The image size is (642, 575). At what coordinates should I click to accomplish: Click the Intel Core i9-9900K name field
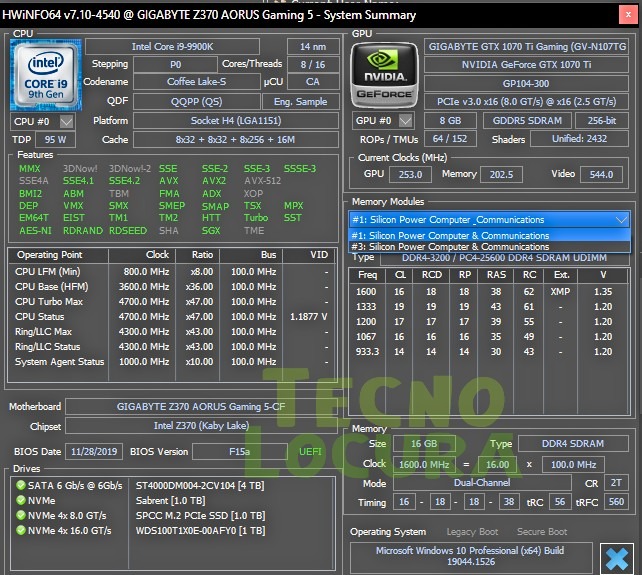point(172,47)
